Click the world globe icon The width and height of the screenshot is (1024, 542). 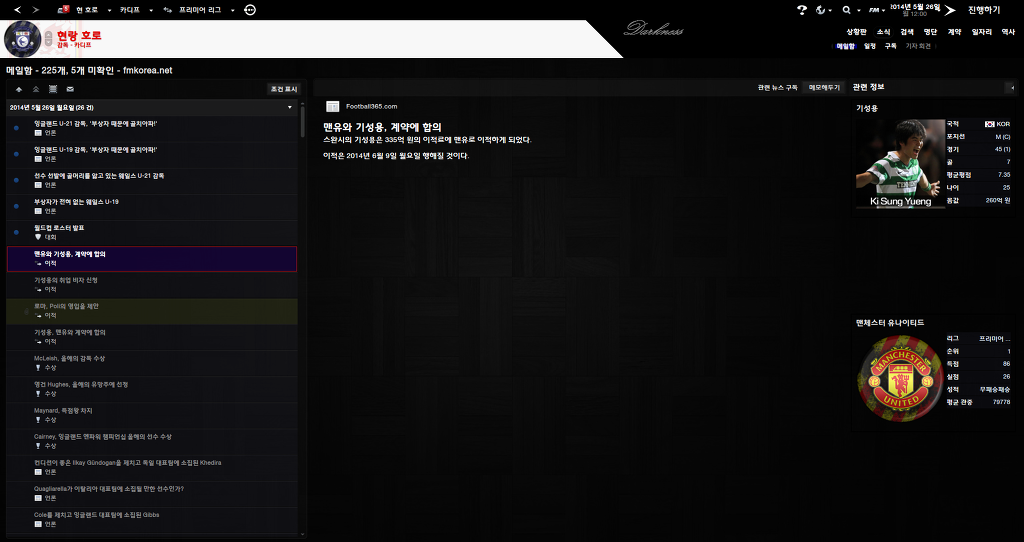tap(821, 10)
